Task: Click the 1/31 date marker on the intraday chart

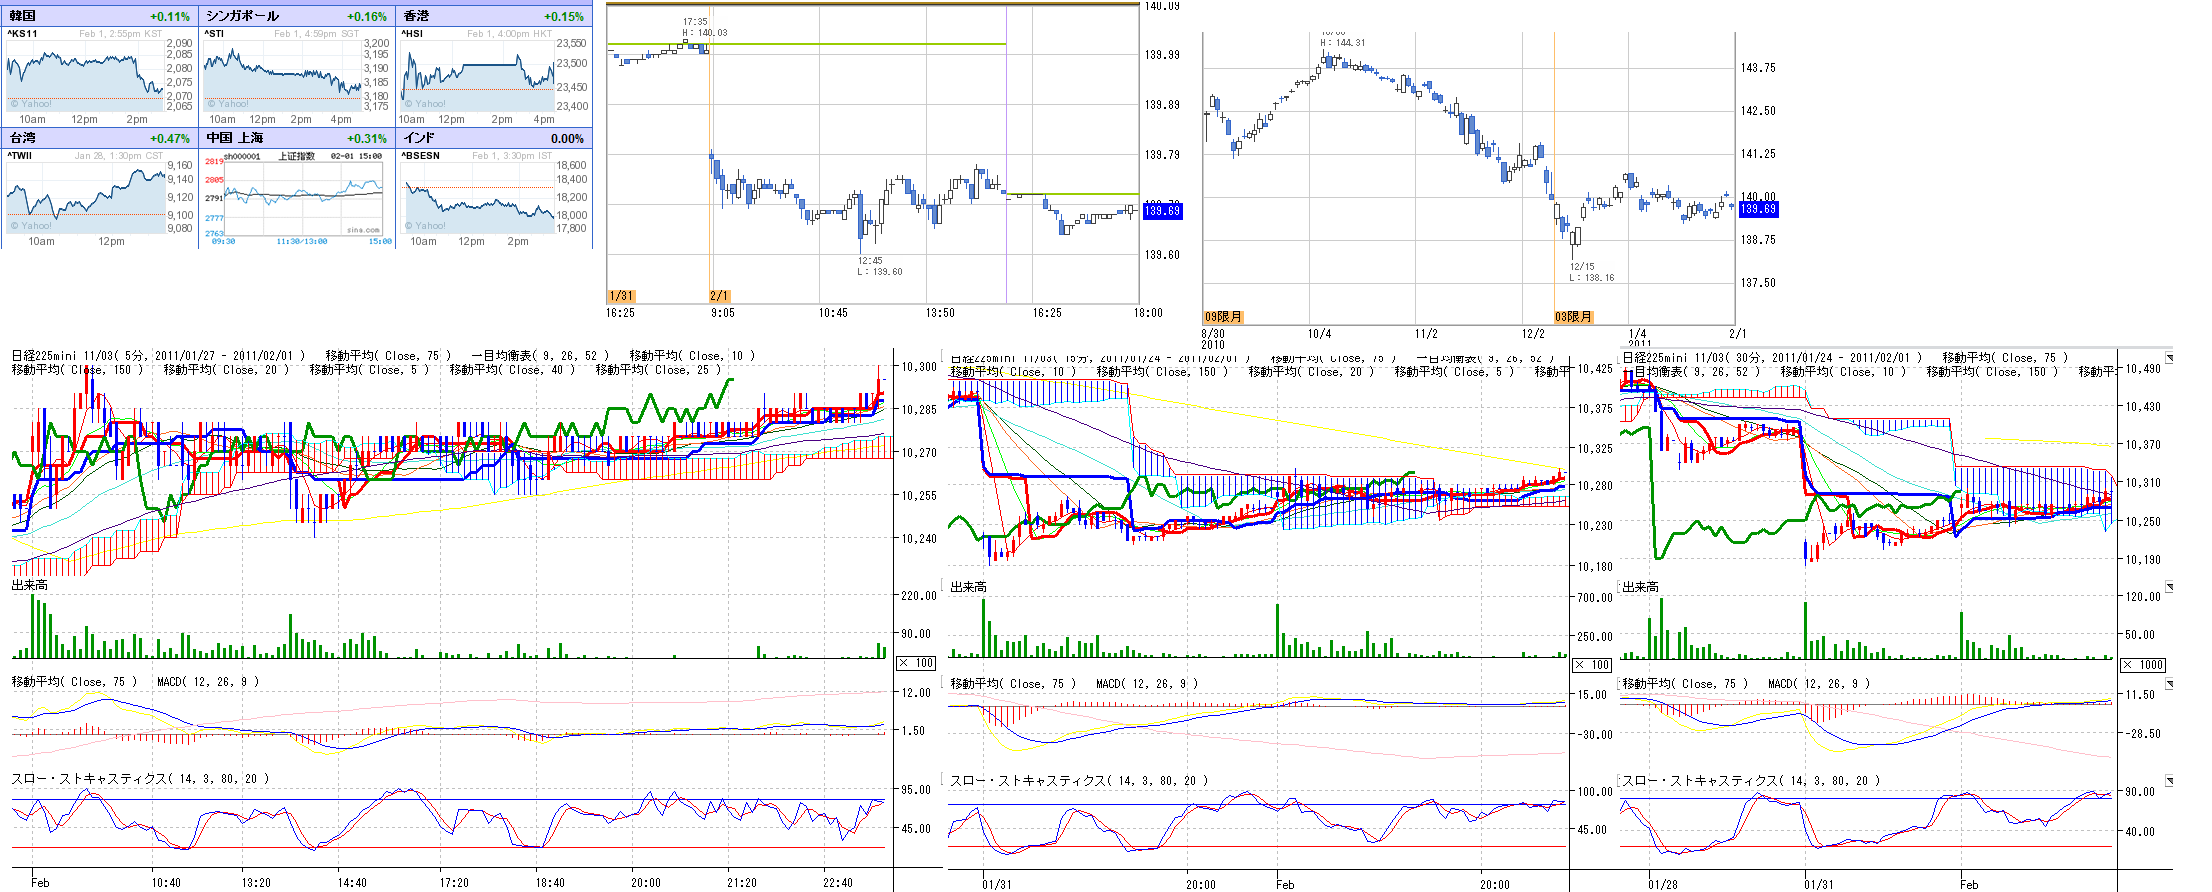Action: coord(621,296)
